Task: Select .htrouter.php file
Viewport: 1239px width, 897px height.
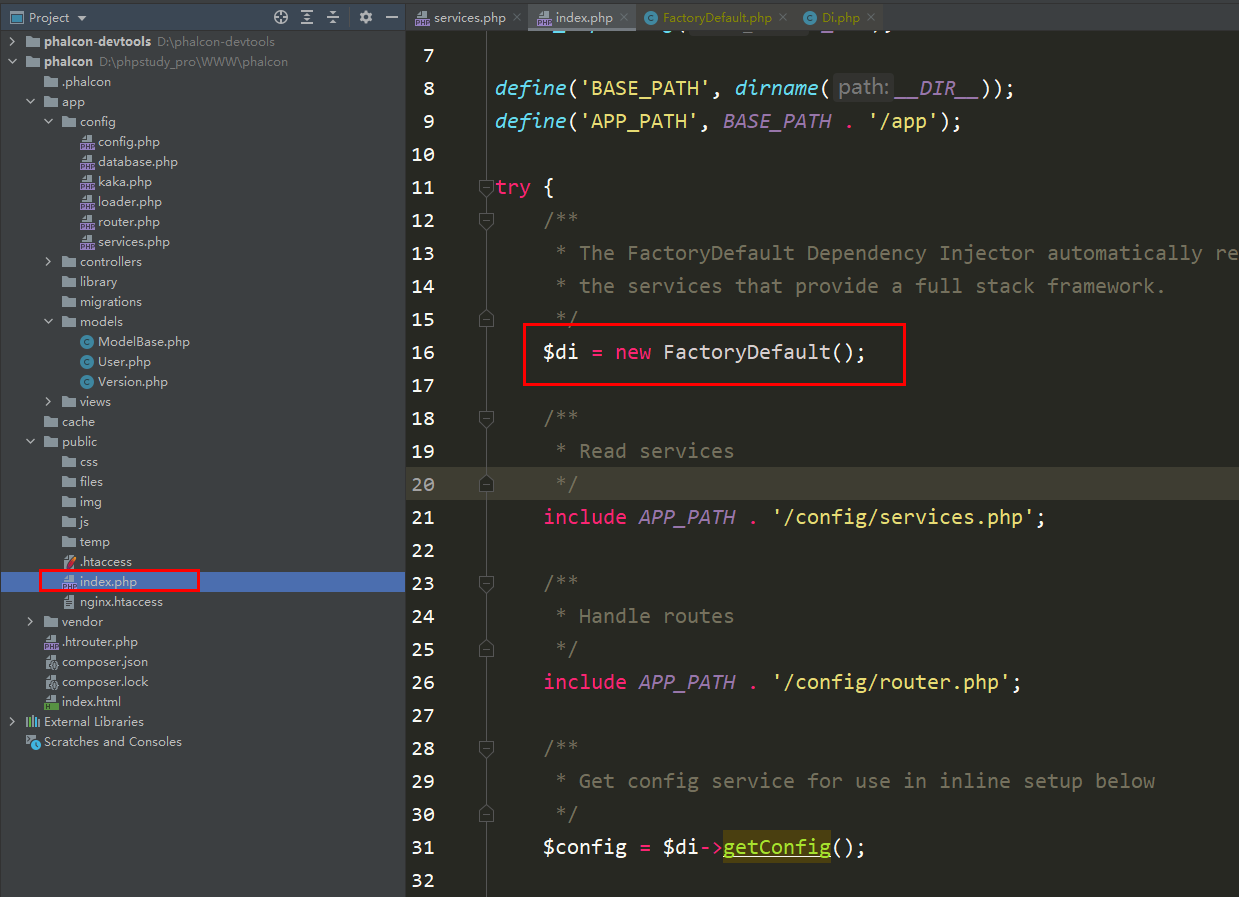Action: [99, 642]
